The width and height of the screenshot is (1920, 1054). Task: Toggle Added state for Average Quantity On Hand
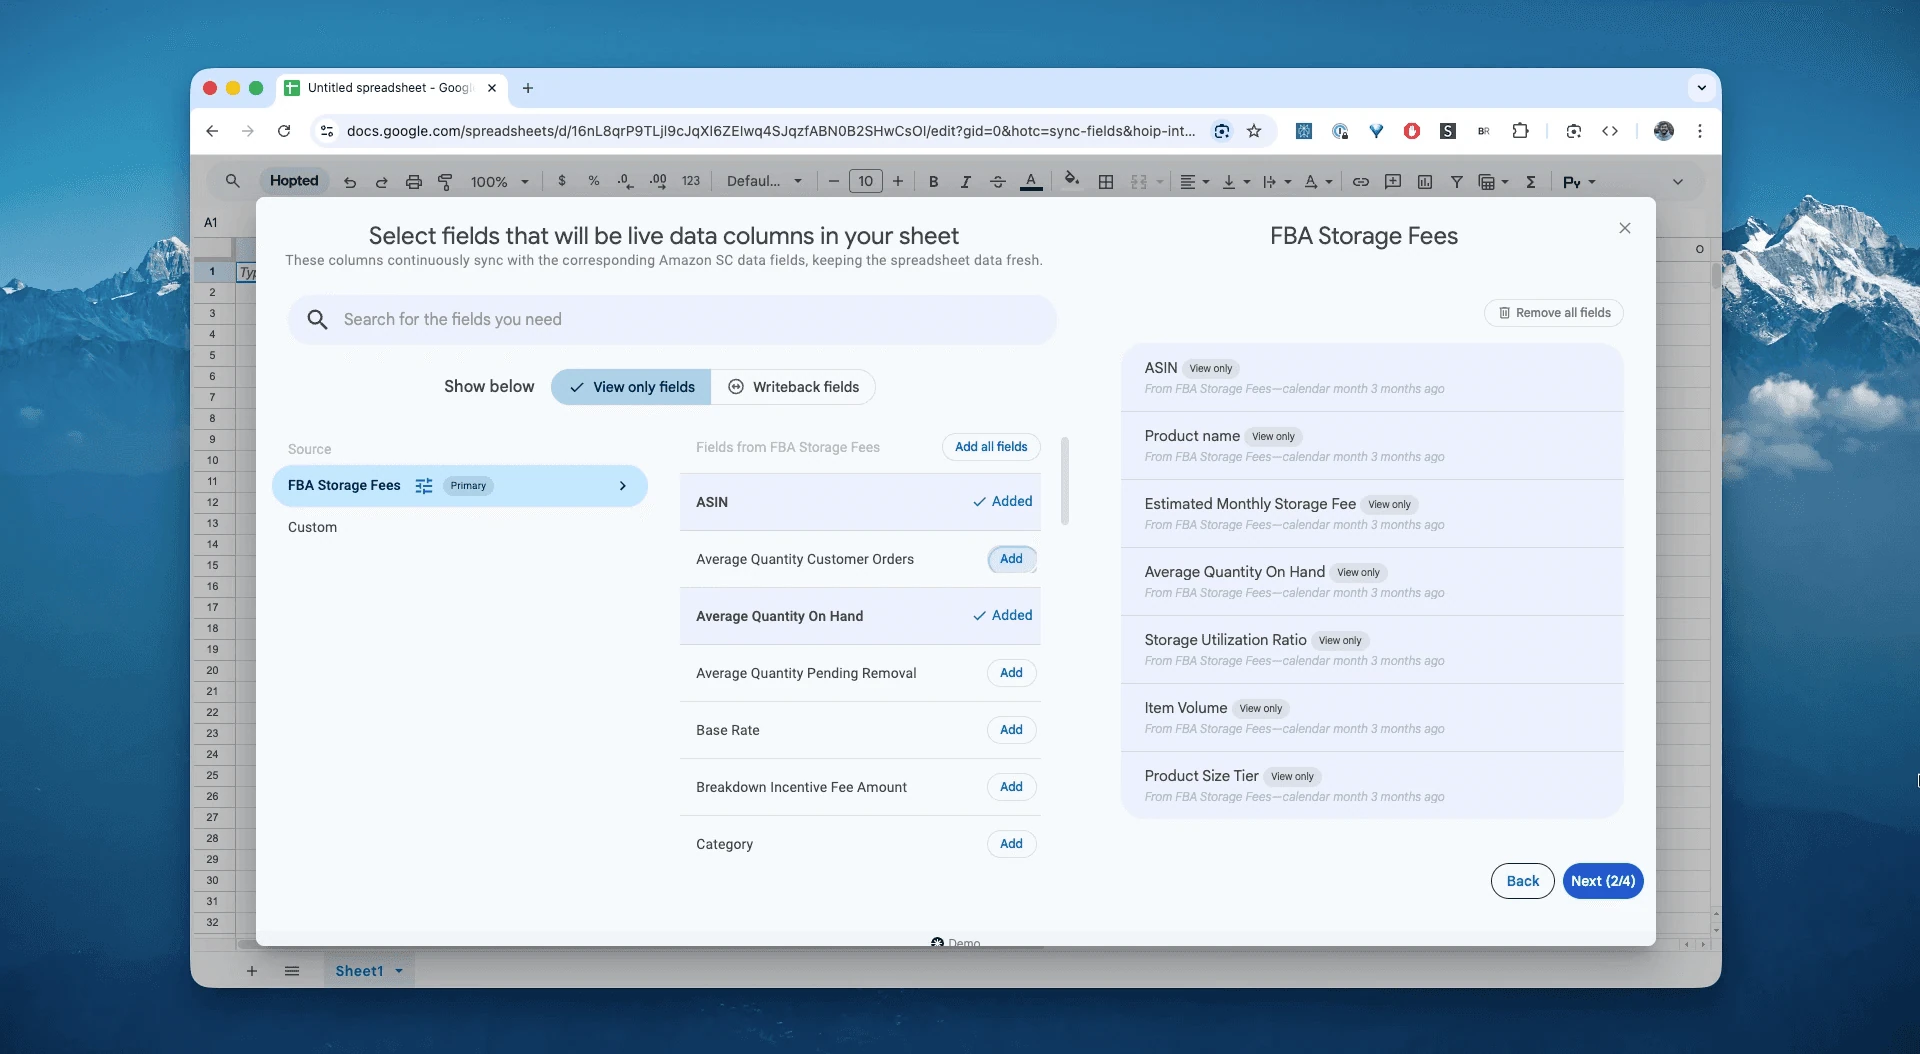[x=1003, y=615]
